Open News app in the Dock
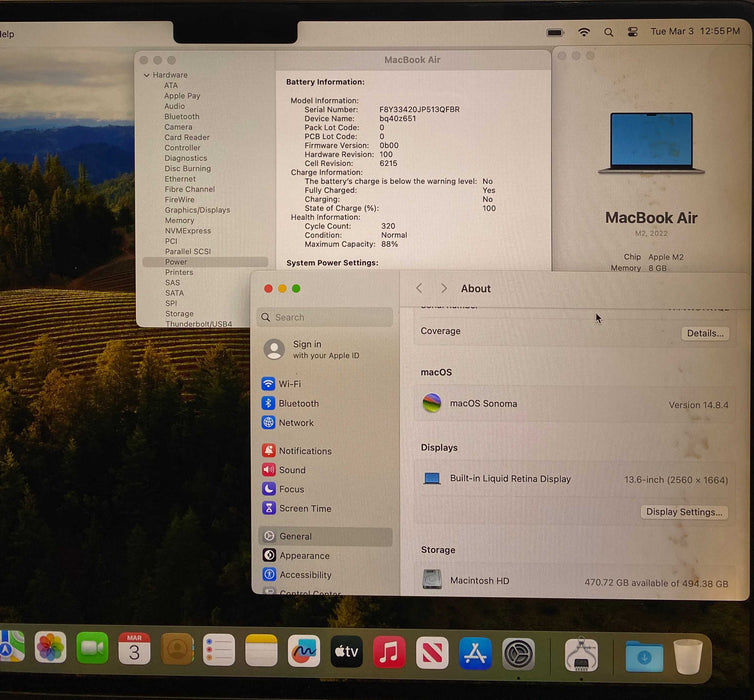Image resolution: width=754 pixels, height=700 pixels. [432, 653]
